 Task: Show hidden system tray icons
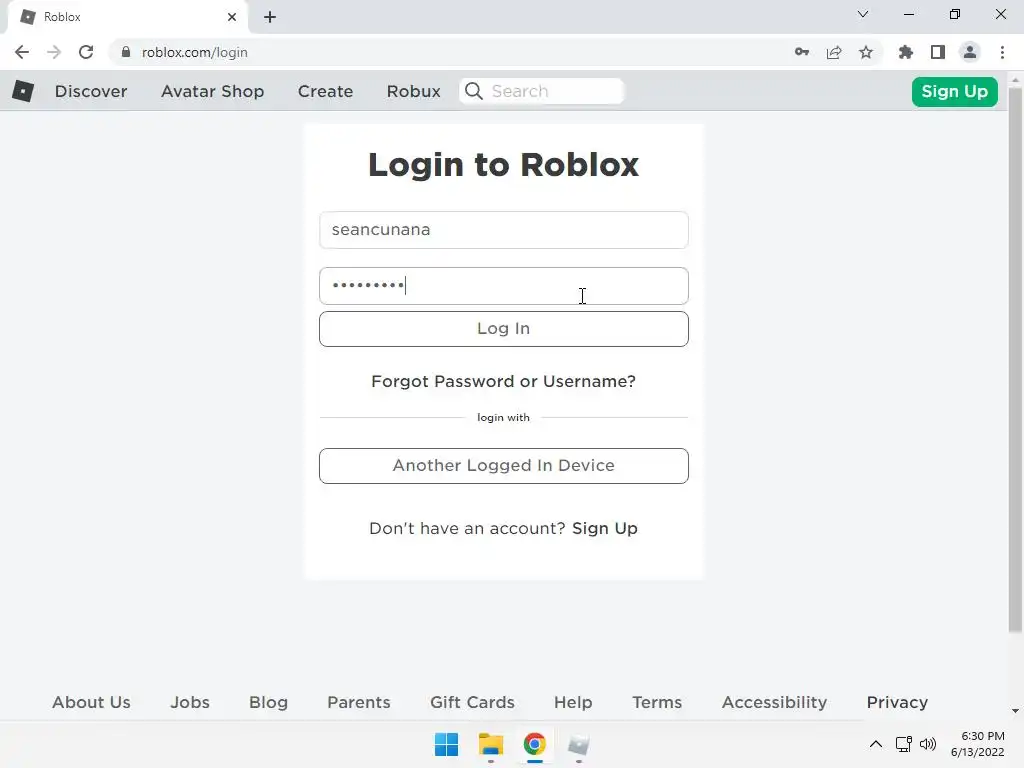tap(876, 744)
